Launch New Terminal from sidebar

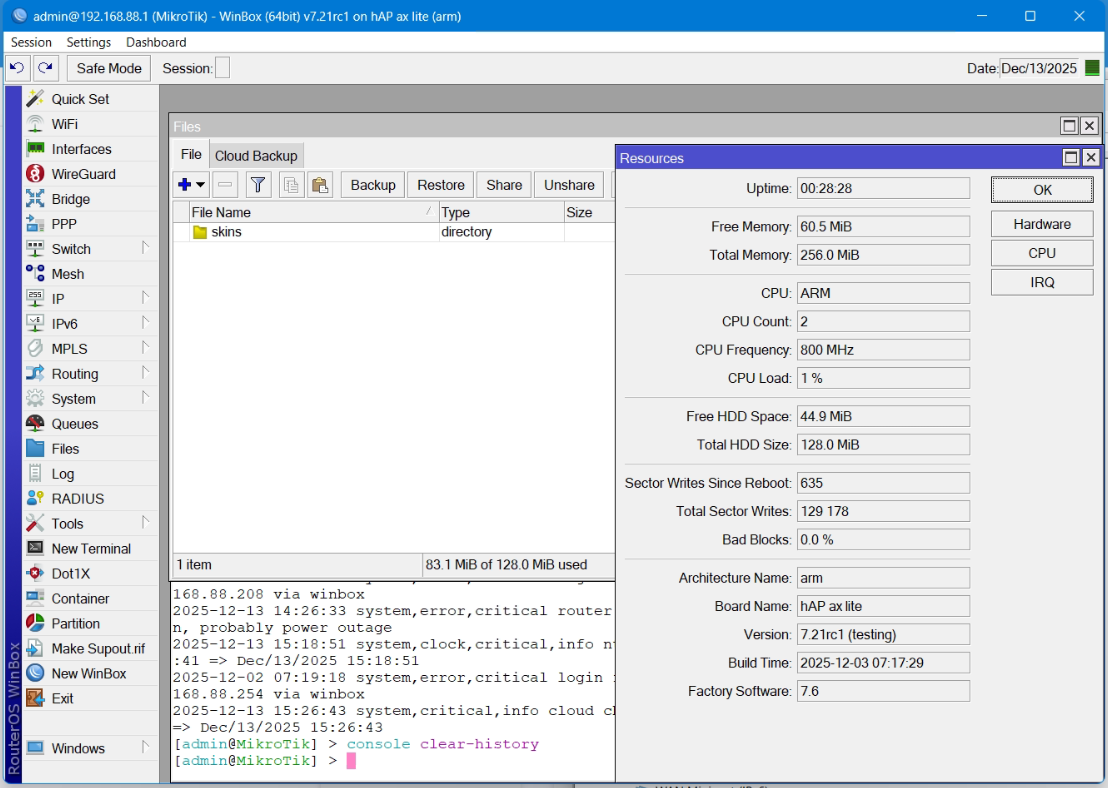coord(90,548)
